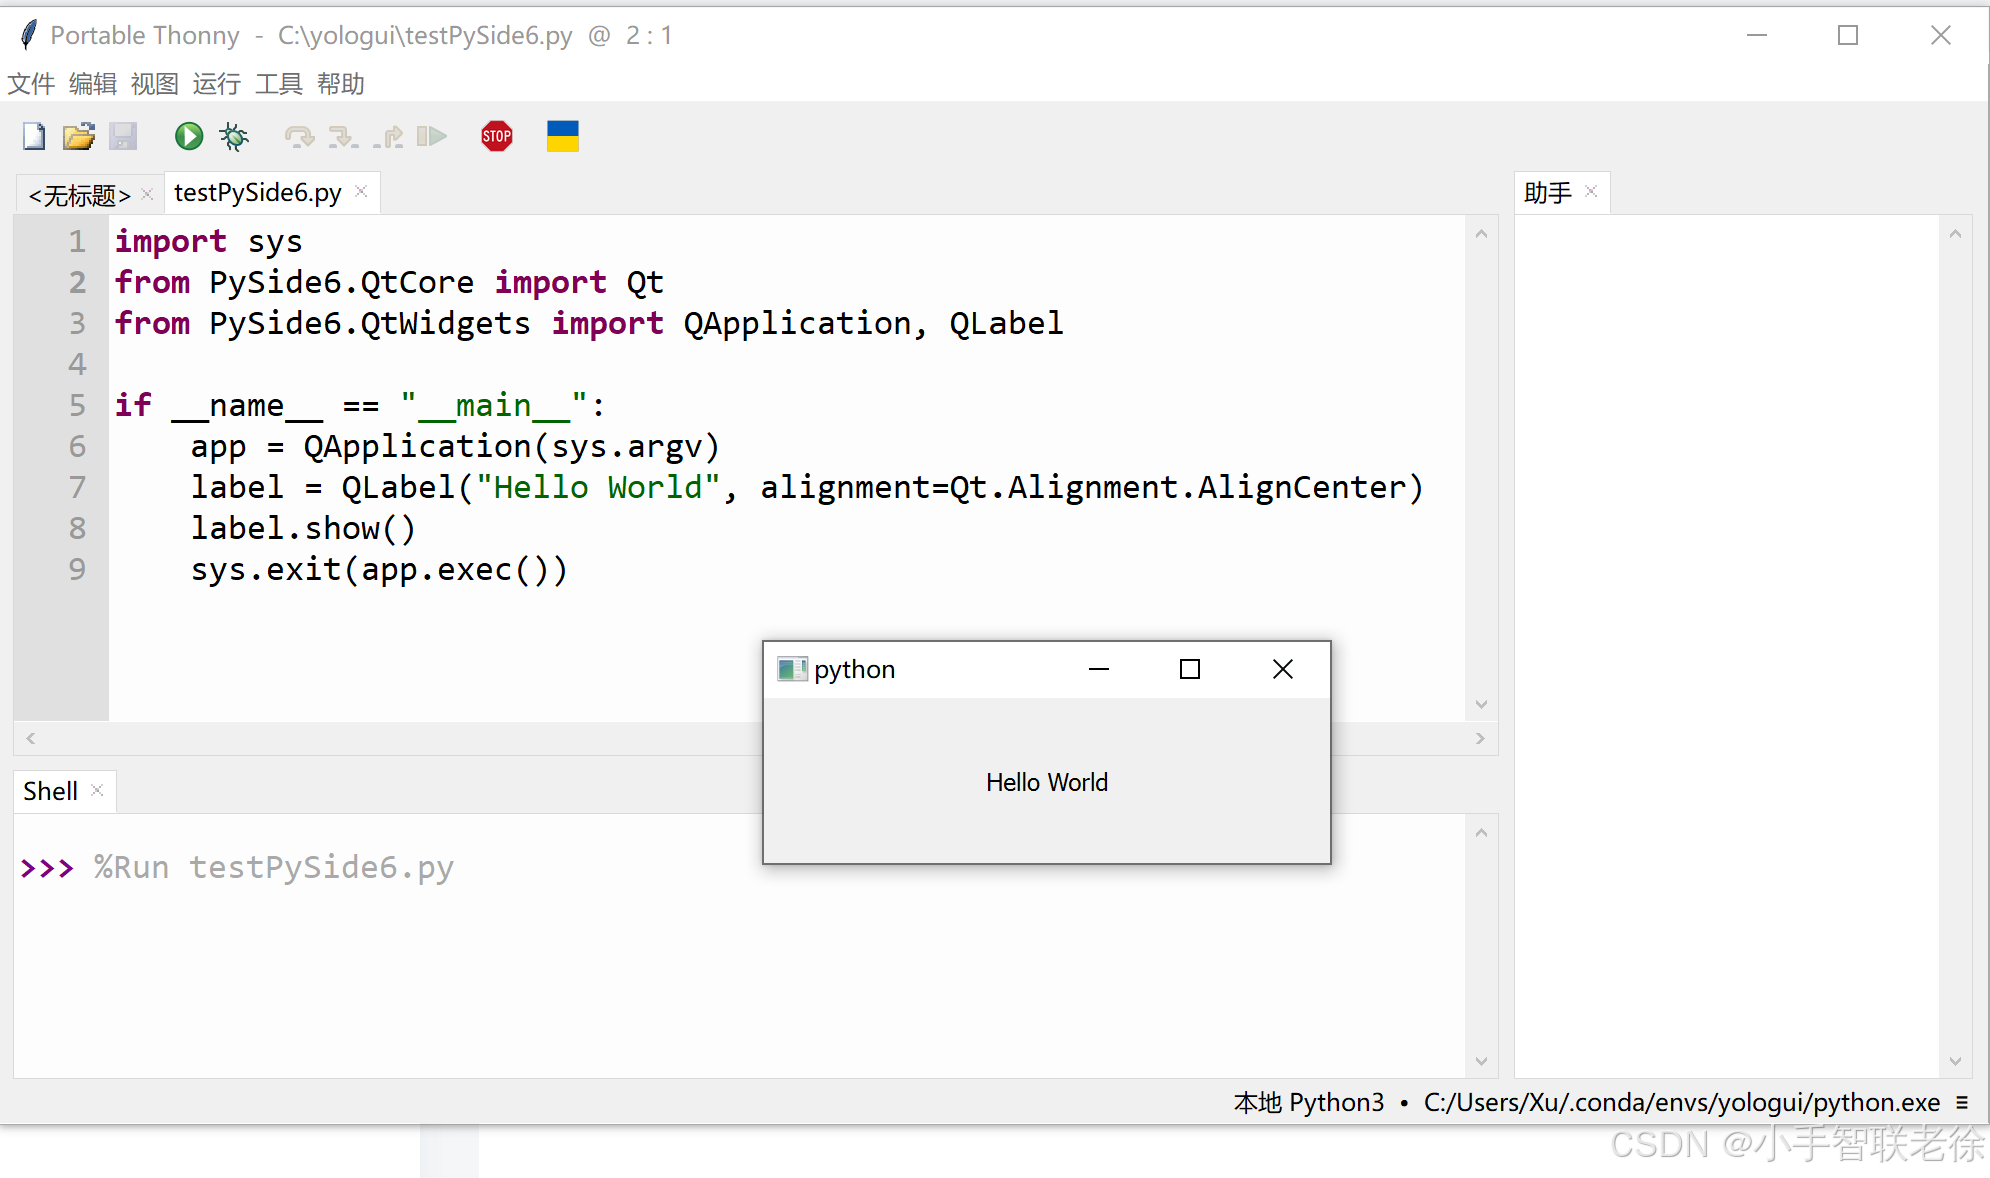Run the current script with the green arrow
1990x1178 pixels.
pos(188,136)
